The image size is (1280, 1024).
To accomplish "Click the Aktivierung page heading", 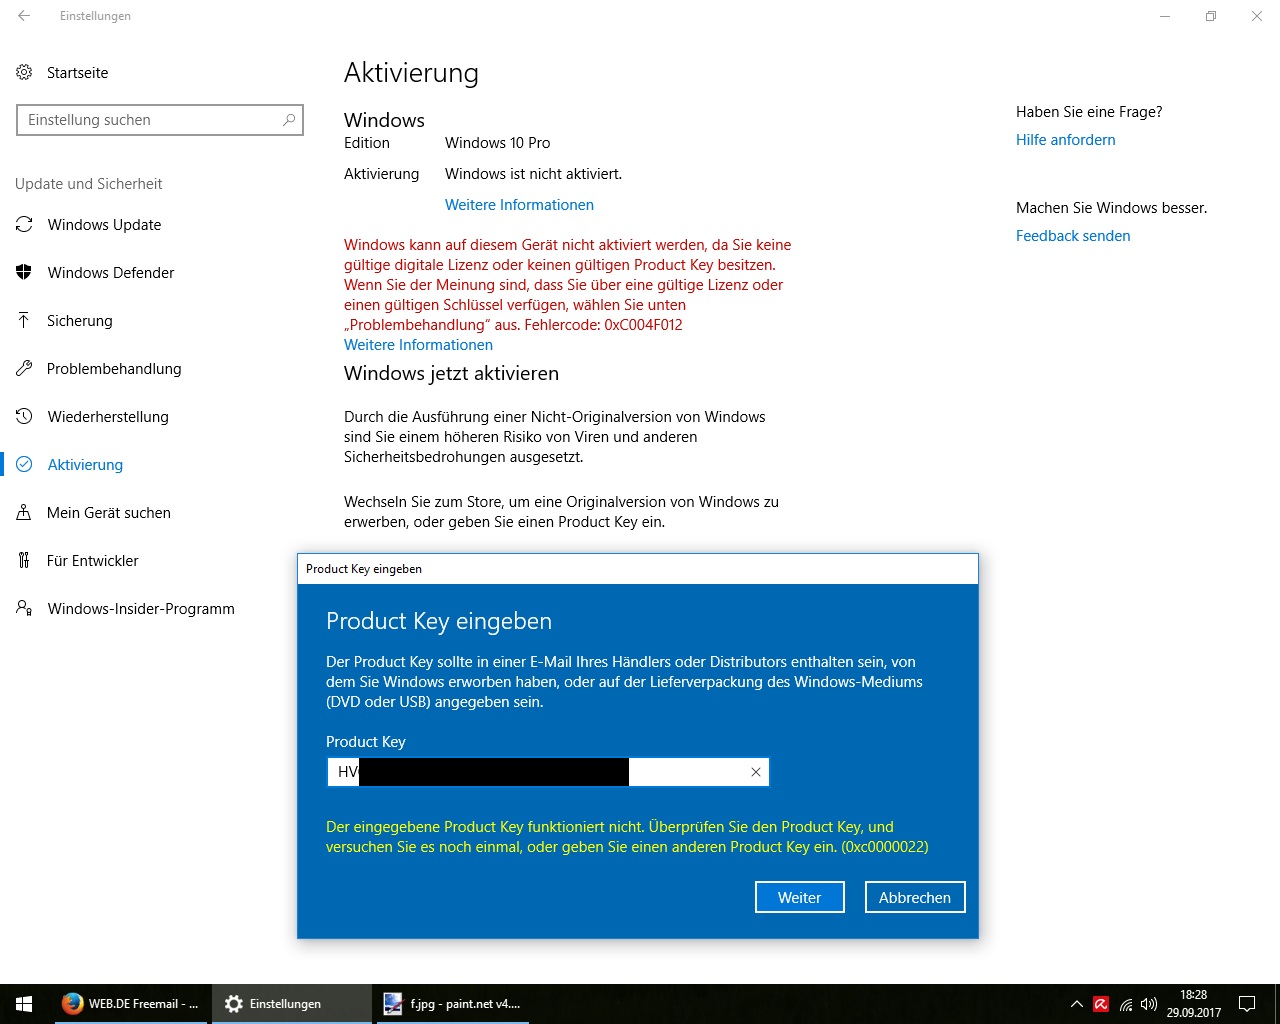I will (x=411, y=73).
